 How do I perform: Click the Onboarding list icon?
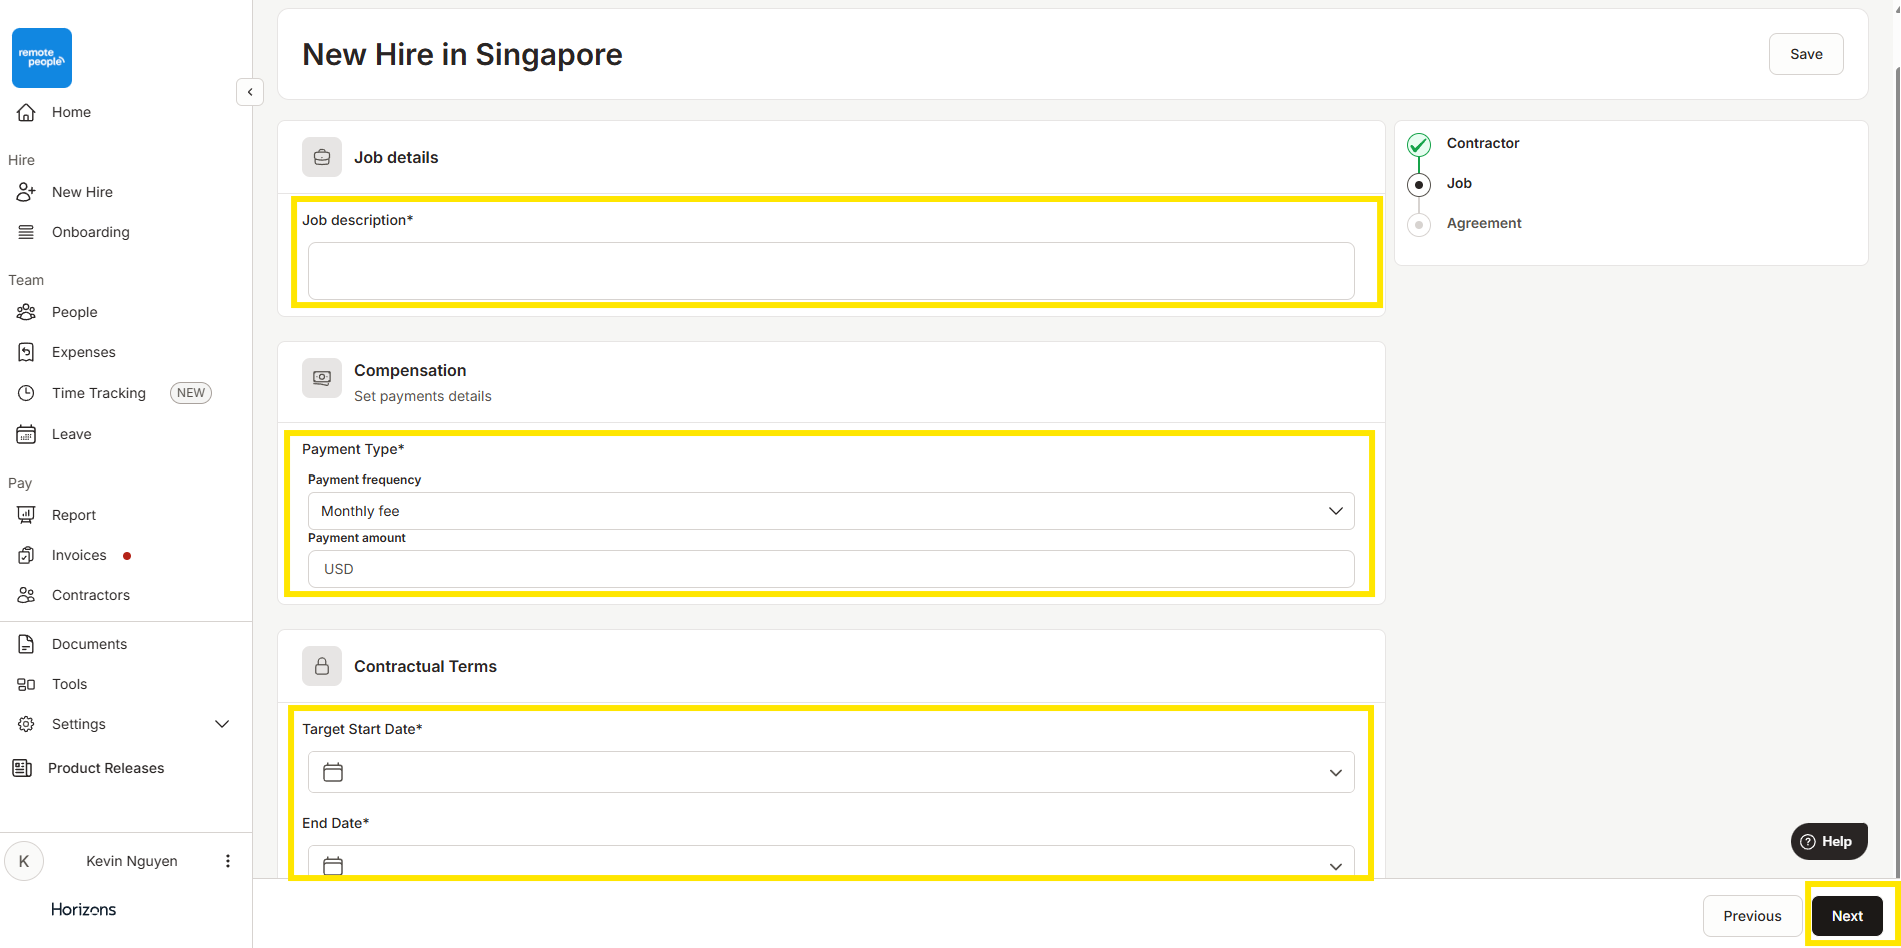tap(27, 232)
